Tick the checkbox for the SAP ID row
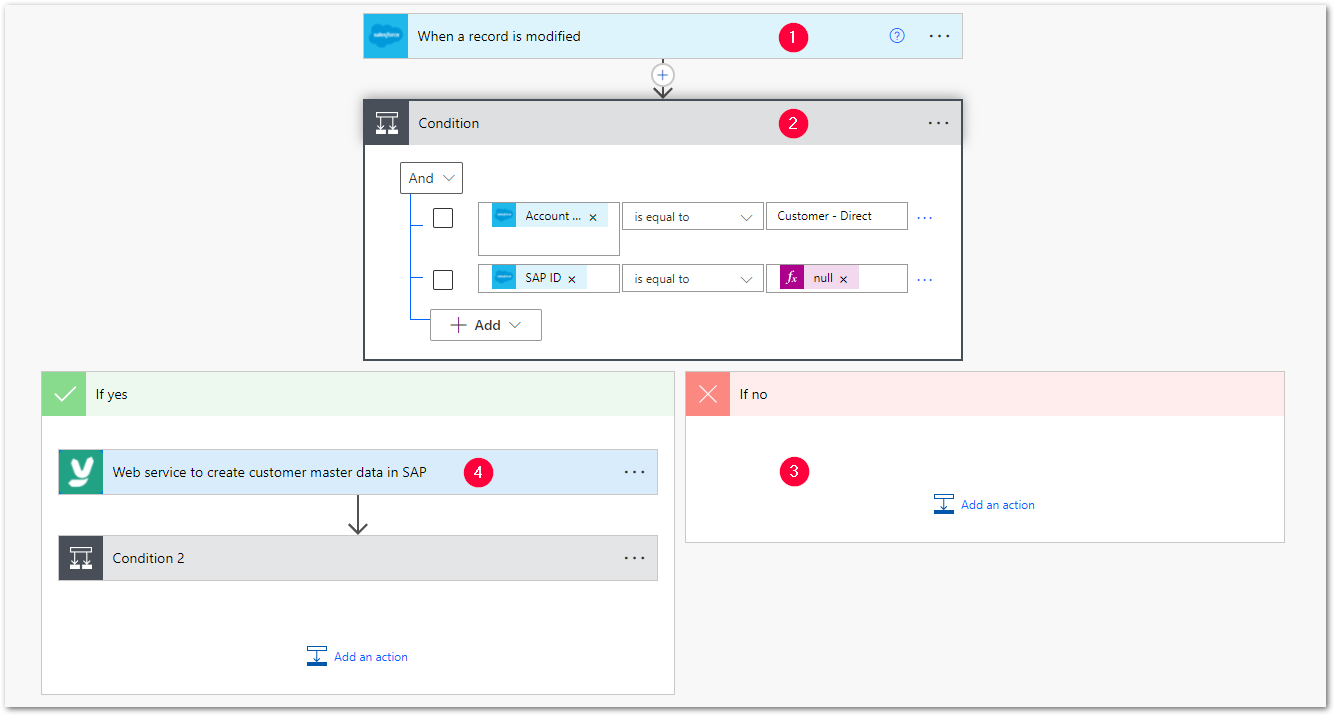 (x=443, y=279)
